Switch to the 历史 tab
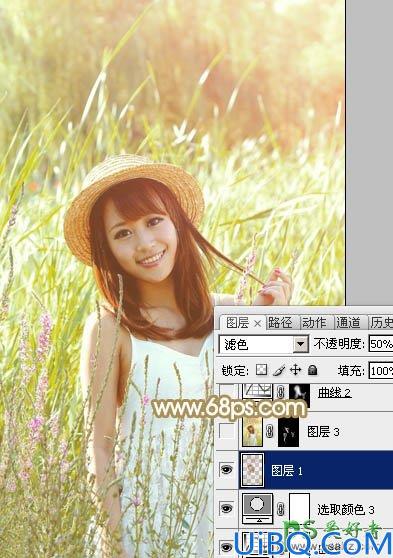The image size is (393, 558). click(381, 322)
